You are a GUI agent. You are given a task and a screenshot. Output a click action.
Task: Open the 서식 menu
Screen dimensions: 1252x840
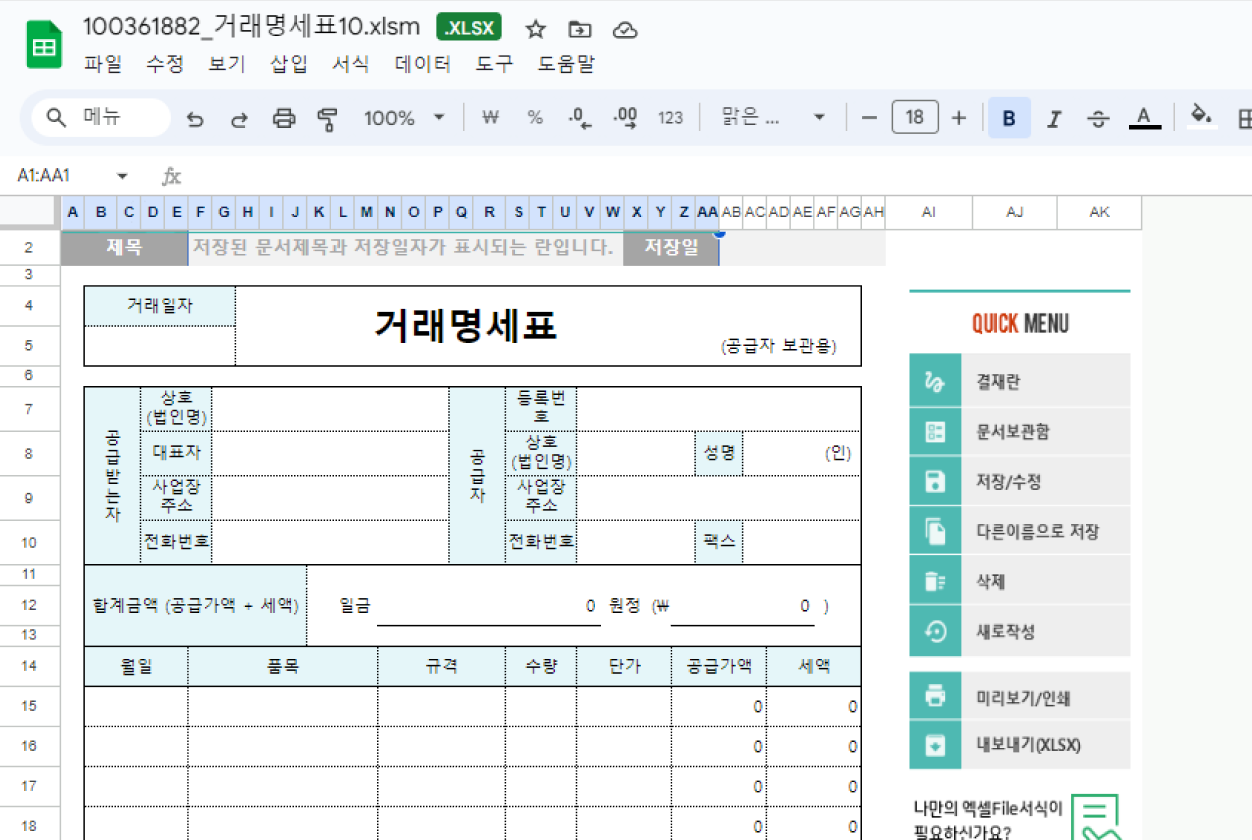351,65
